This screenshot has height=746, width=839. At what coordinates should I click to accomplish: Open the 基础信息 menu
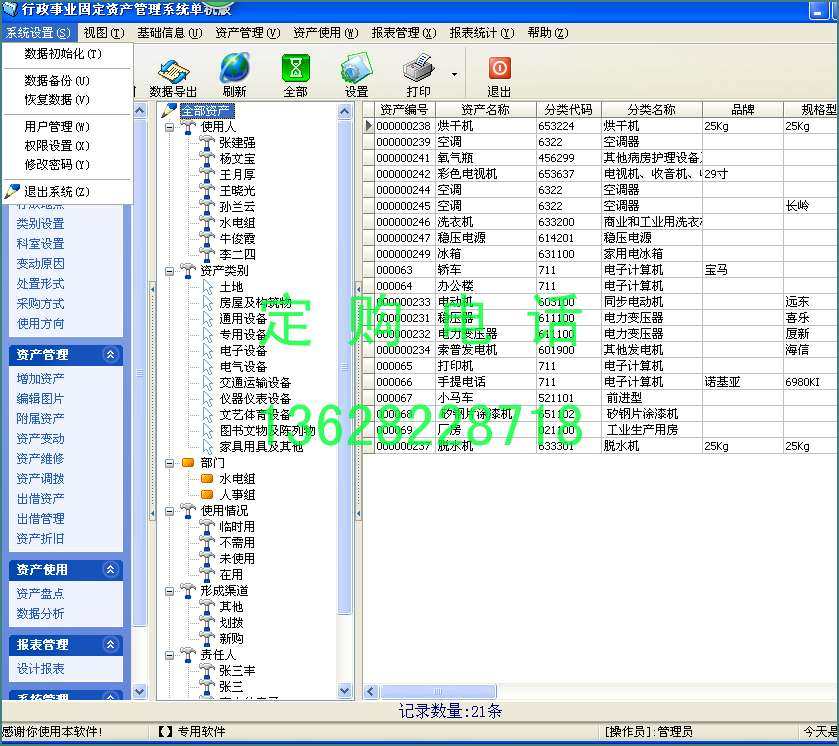(170, 33)
